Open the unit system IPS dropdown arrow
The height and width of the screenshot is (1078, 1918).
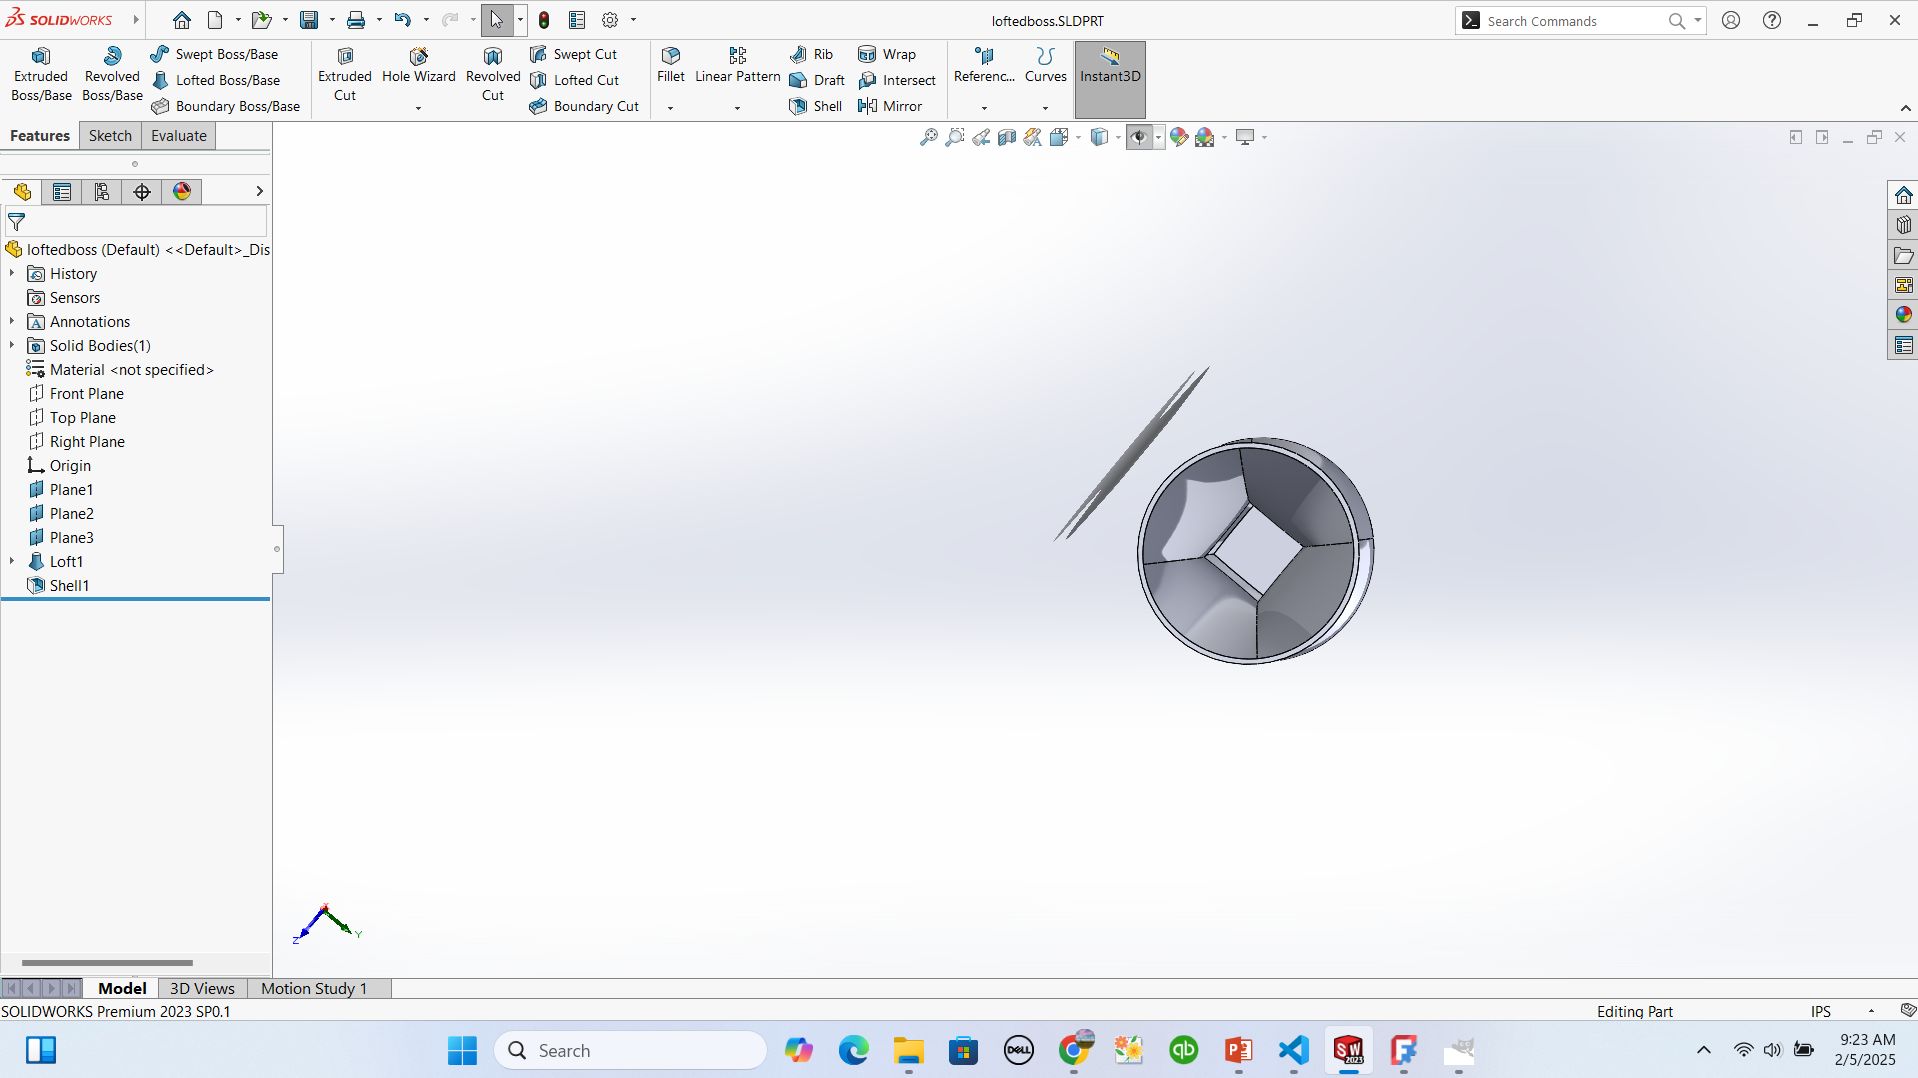[x=1871, y=1011]
